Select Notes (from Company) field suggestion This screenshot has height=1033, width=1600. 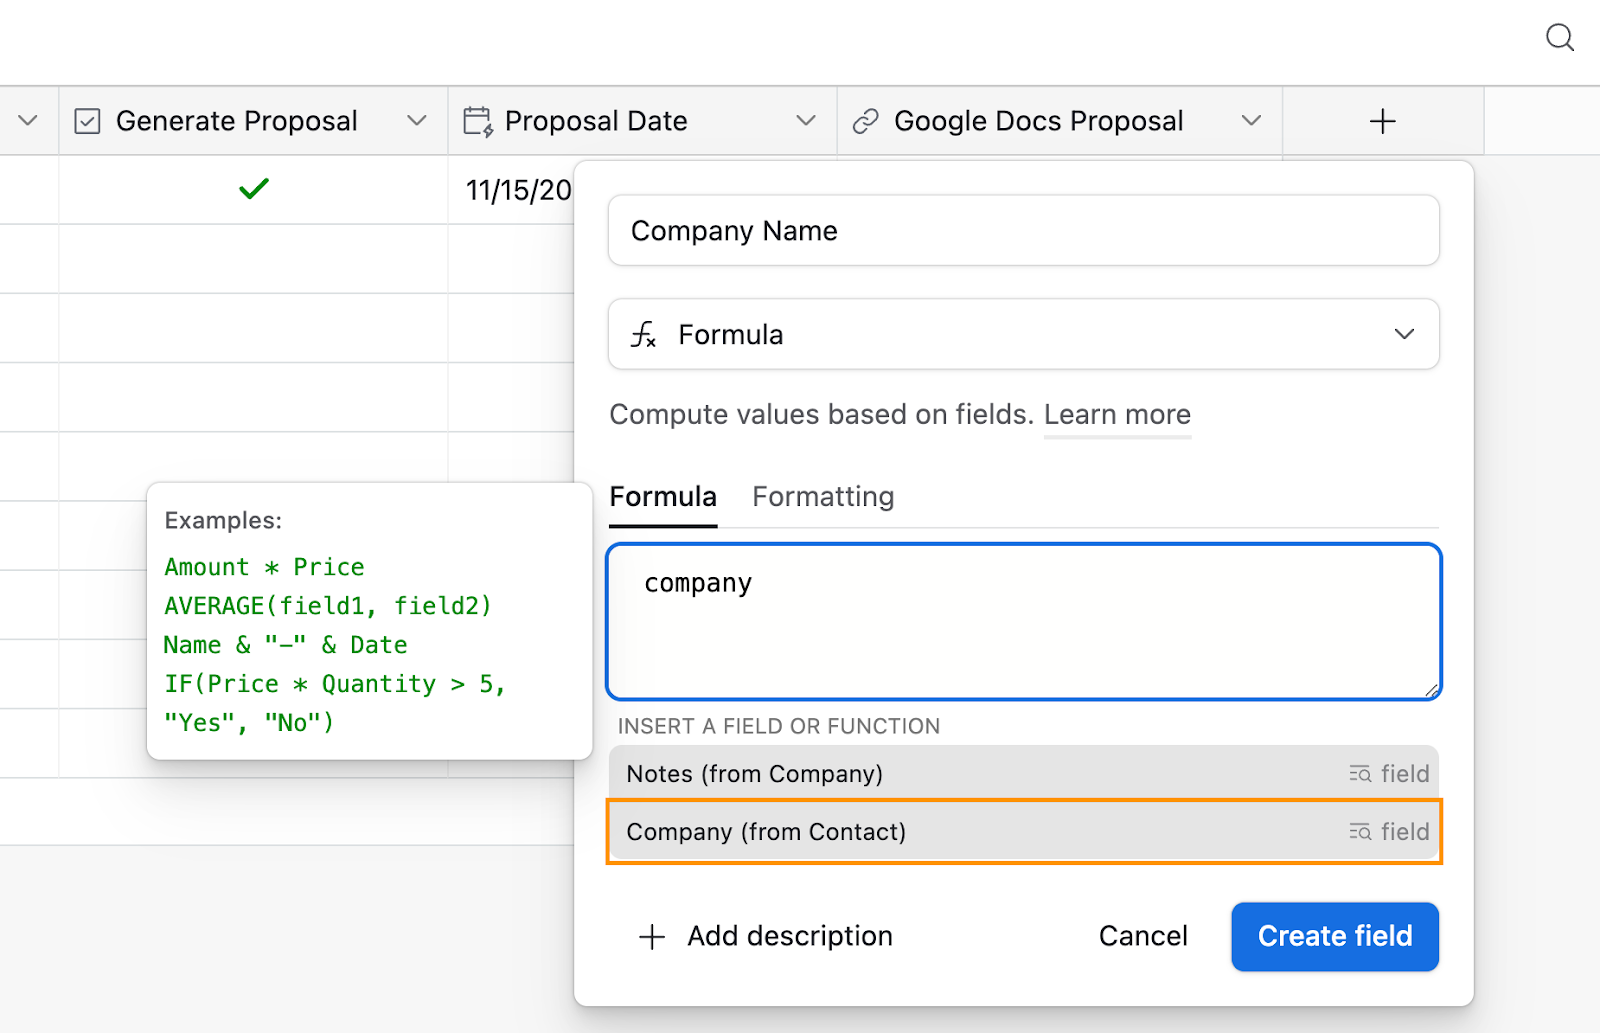(1024, 774)
